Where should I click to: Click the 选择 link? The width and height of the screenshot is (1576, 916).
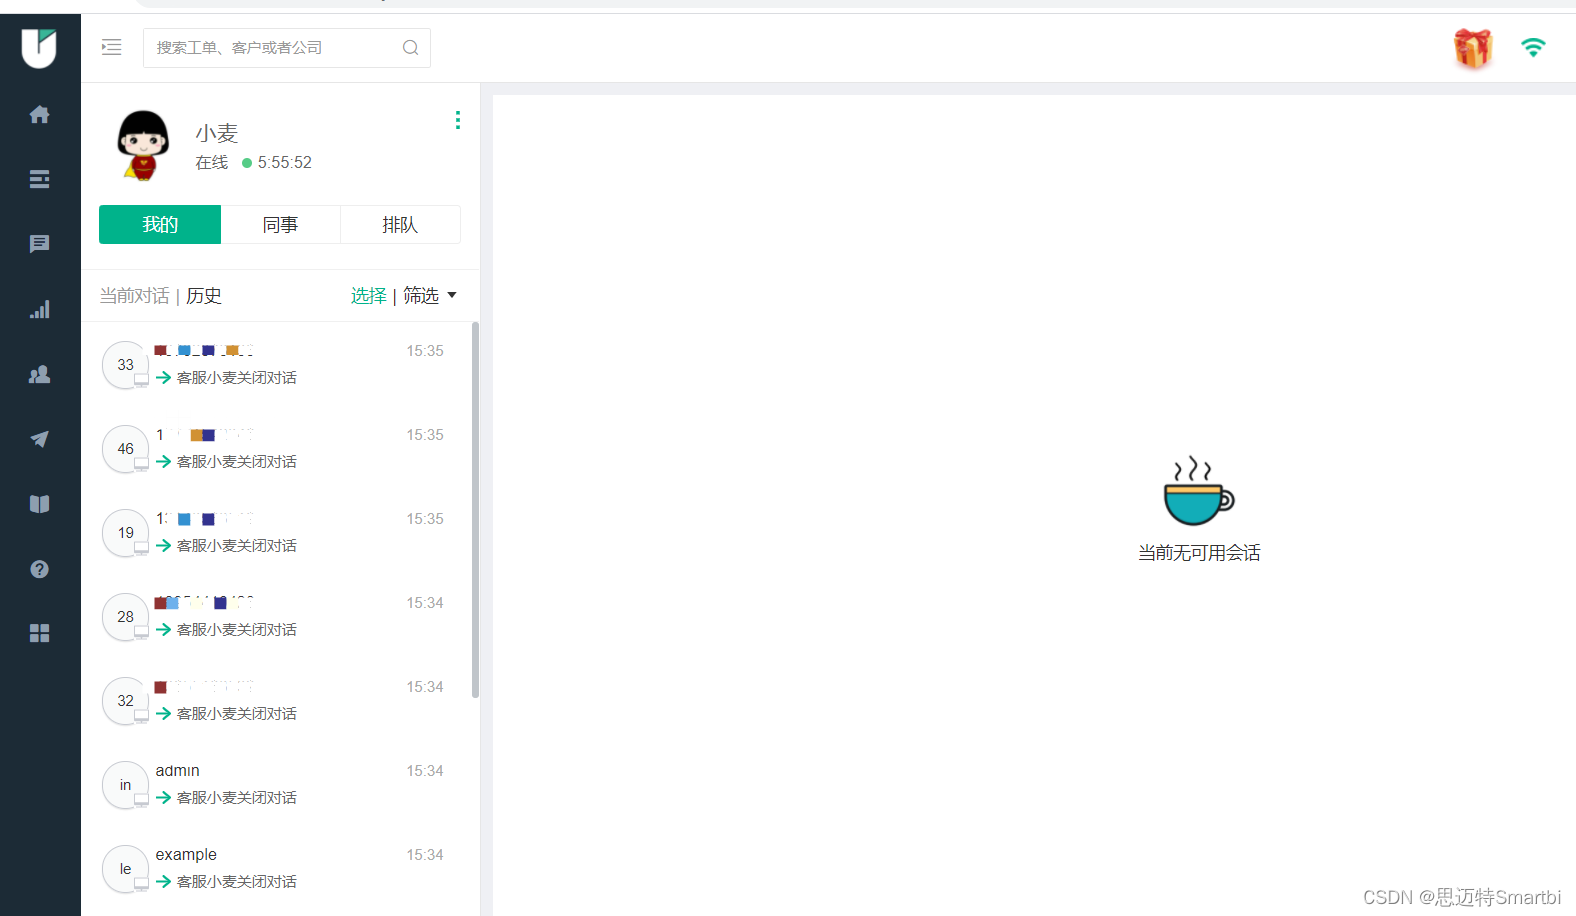[x=369, y=296]
